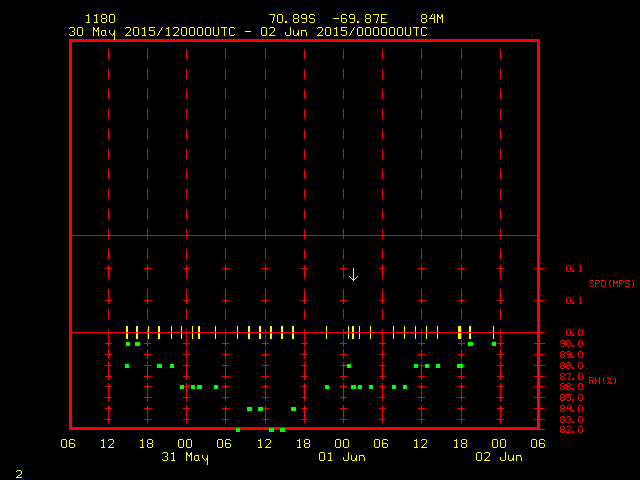
Task: Click the 84.0 humidity scale value
Action: [x=574, y=408]
